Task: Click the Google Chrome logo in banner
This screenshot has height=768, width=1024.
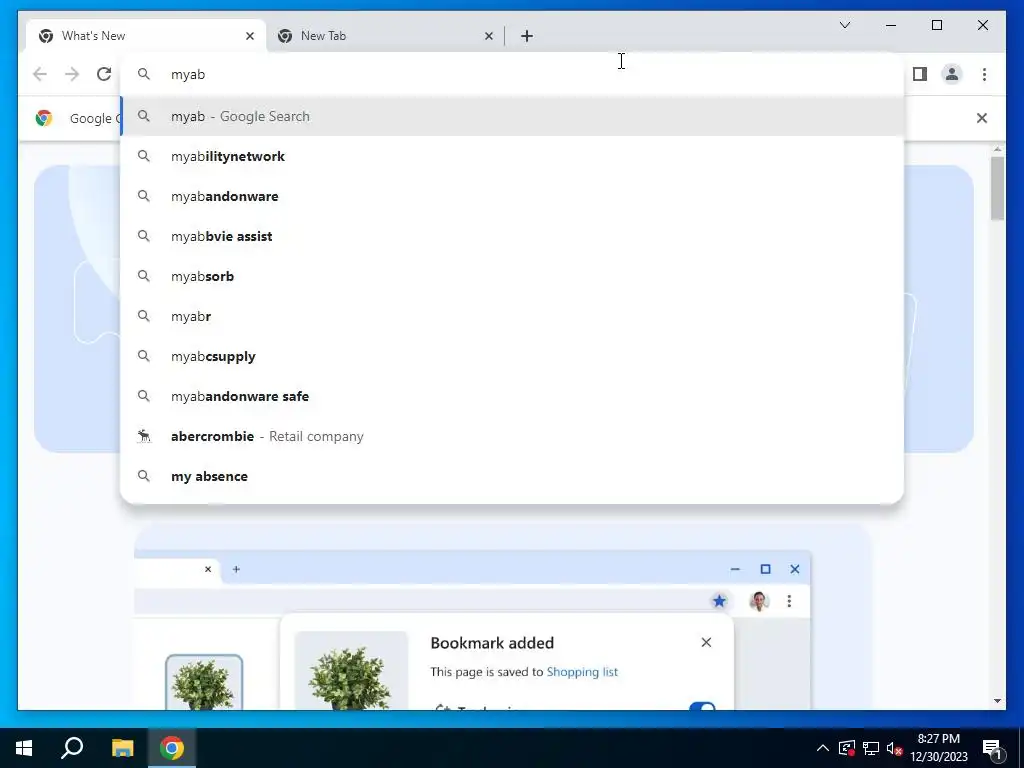Action: click(44, 118)
